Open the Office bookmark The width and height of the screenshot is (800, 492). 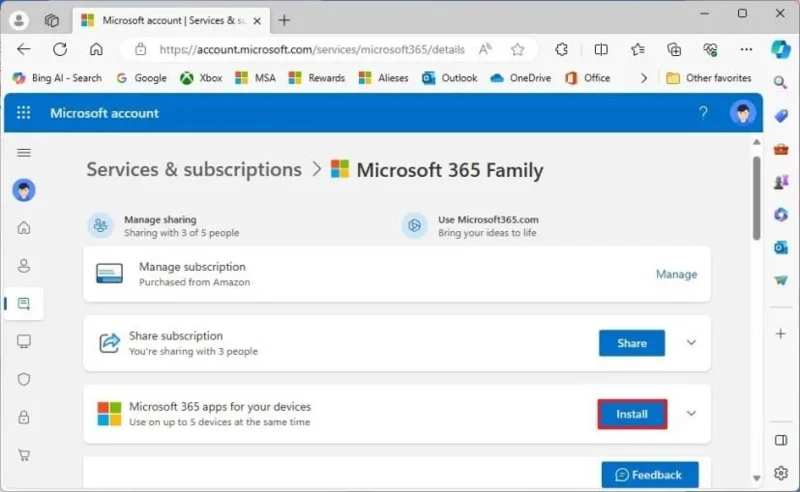(x=587, y=78)
